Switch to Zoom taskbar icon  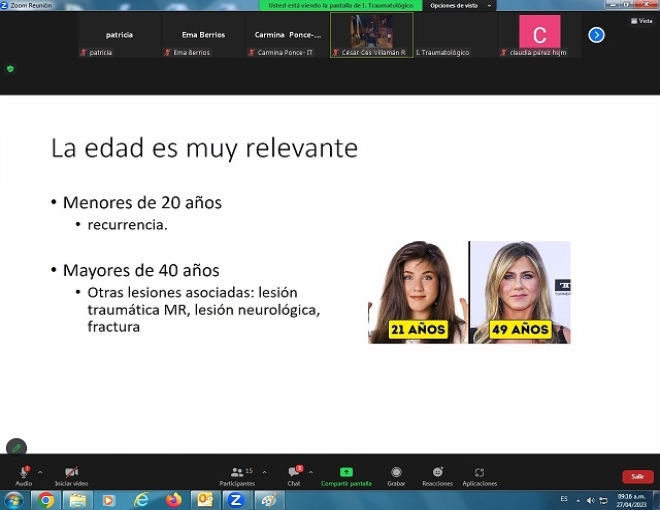click(236, 500)
